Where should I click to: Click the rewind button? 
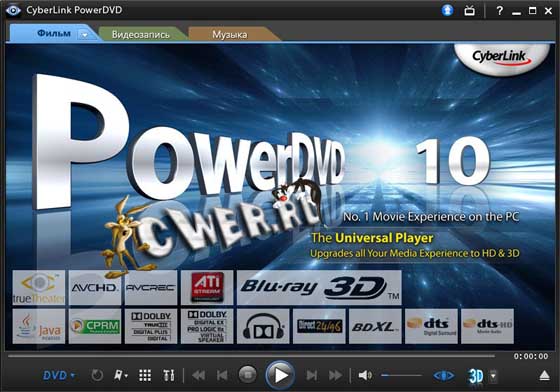[x=199, y=376]
